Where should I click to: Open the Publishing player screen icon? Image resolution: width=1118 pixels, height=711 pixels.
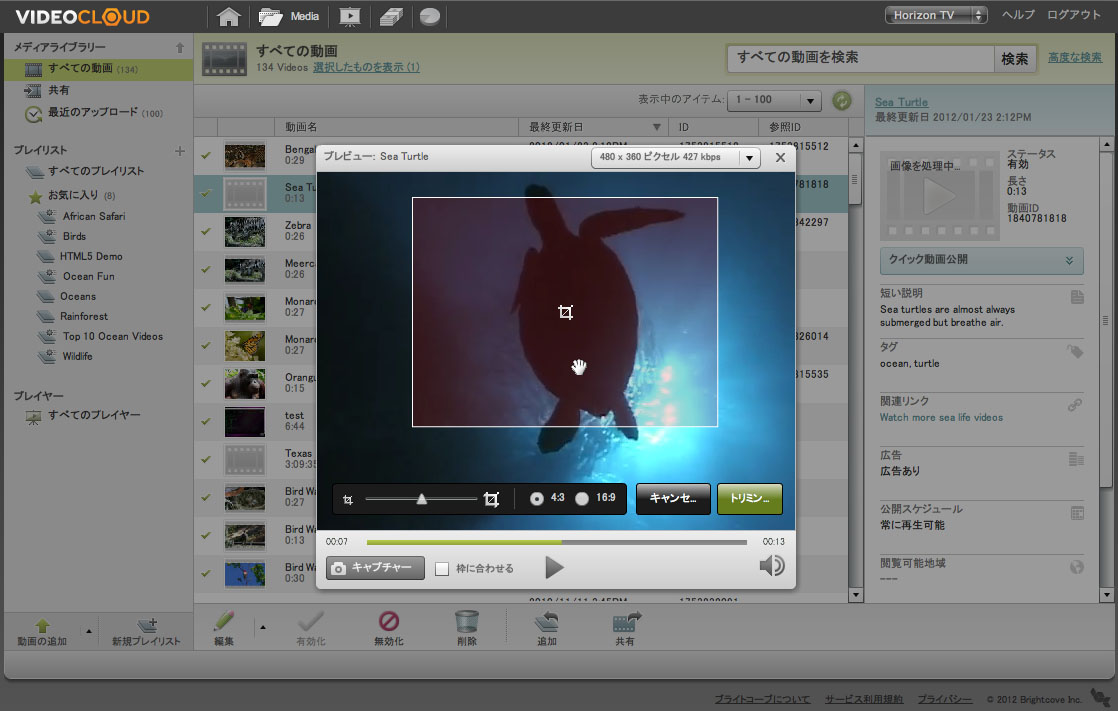click(349, 16)
